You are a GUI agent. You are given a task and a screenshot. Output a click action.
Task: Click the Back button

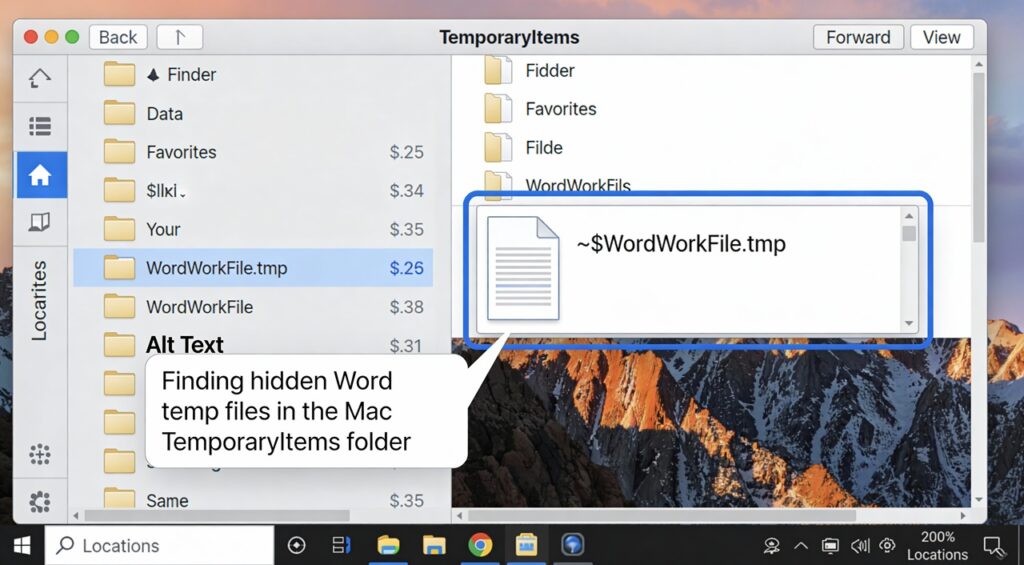pos(118,37)
